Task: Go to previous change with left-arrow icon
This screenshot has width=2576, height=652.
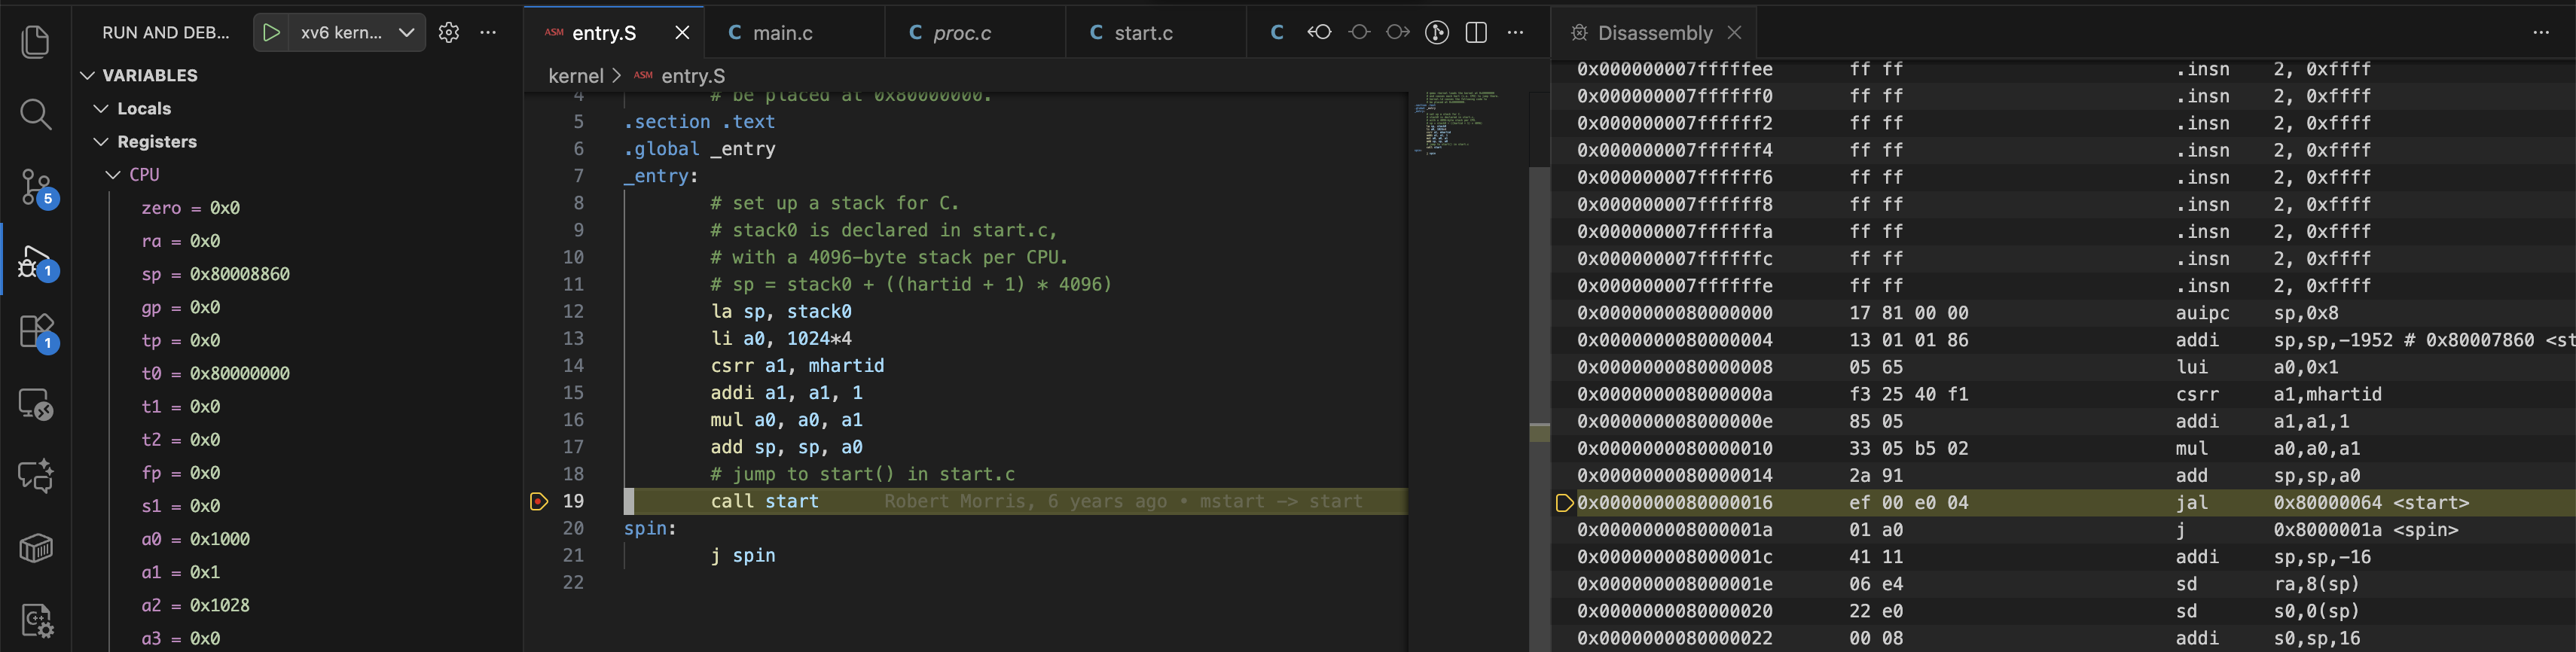Action: pyautogui.click(x=1319, y=33)
